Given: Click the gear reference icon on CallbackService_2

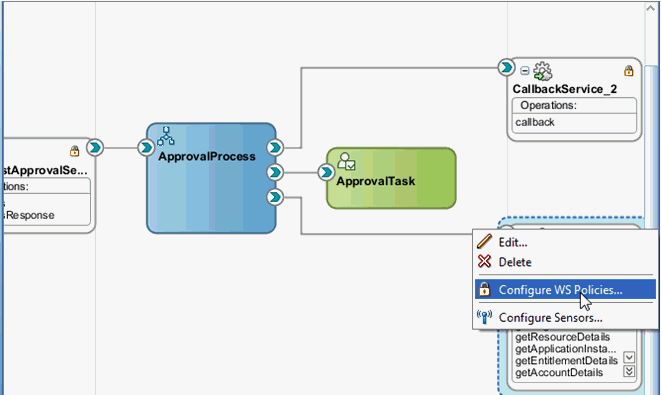Looking at the screenshot, I should [x=543, y=71].
